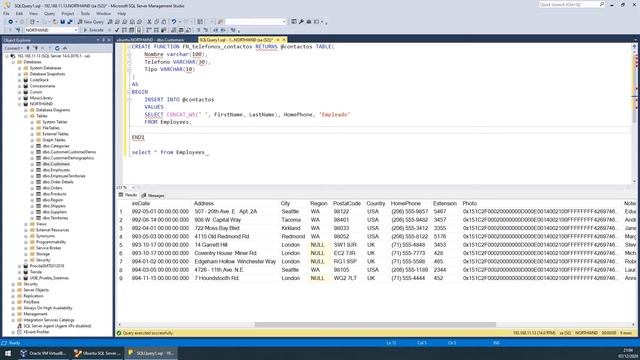Click the Cut scissors icon

(x=149, y=22)
